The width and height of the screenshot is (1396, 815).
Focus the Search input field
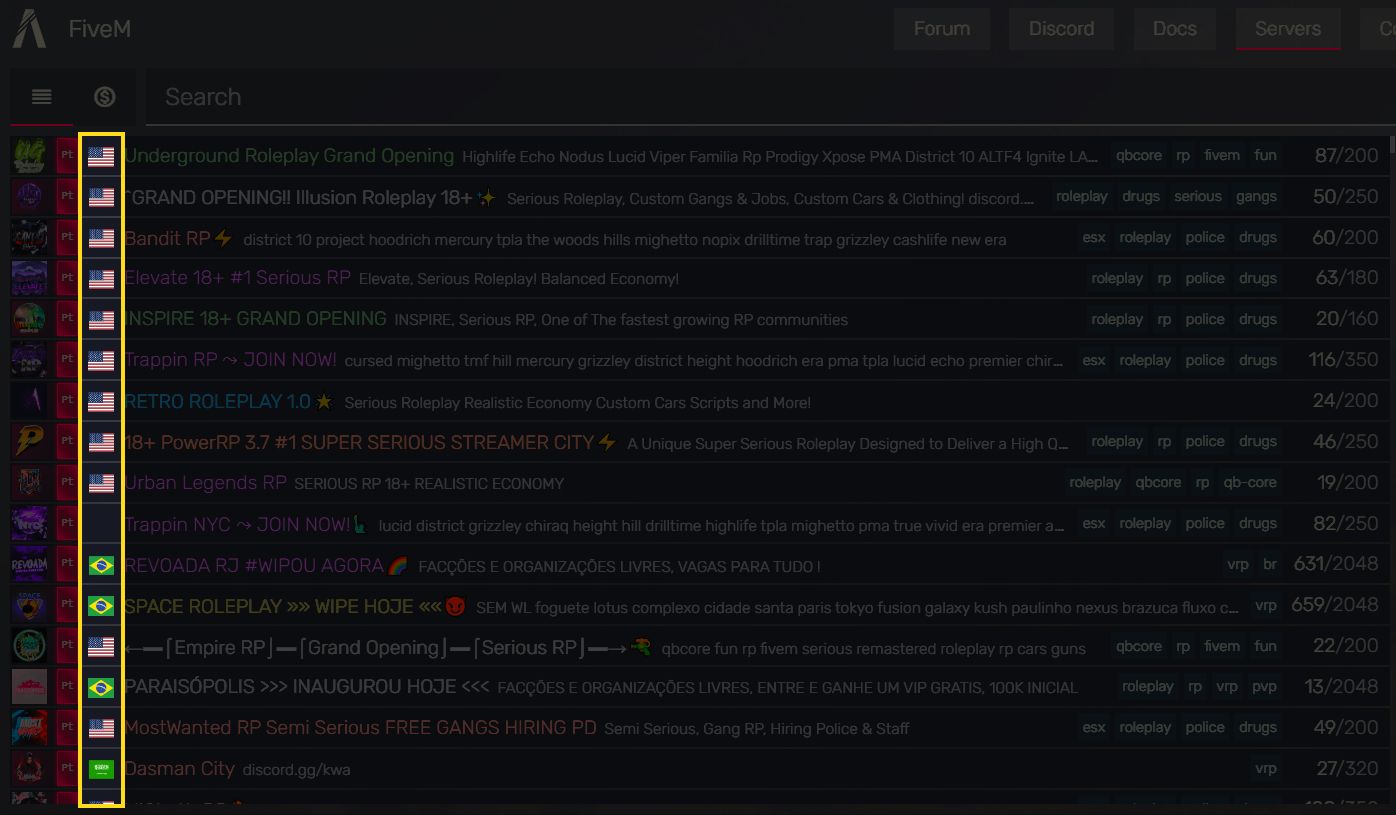tap(770, 97)
